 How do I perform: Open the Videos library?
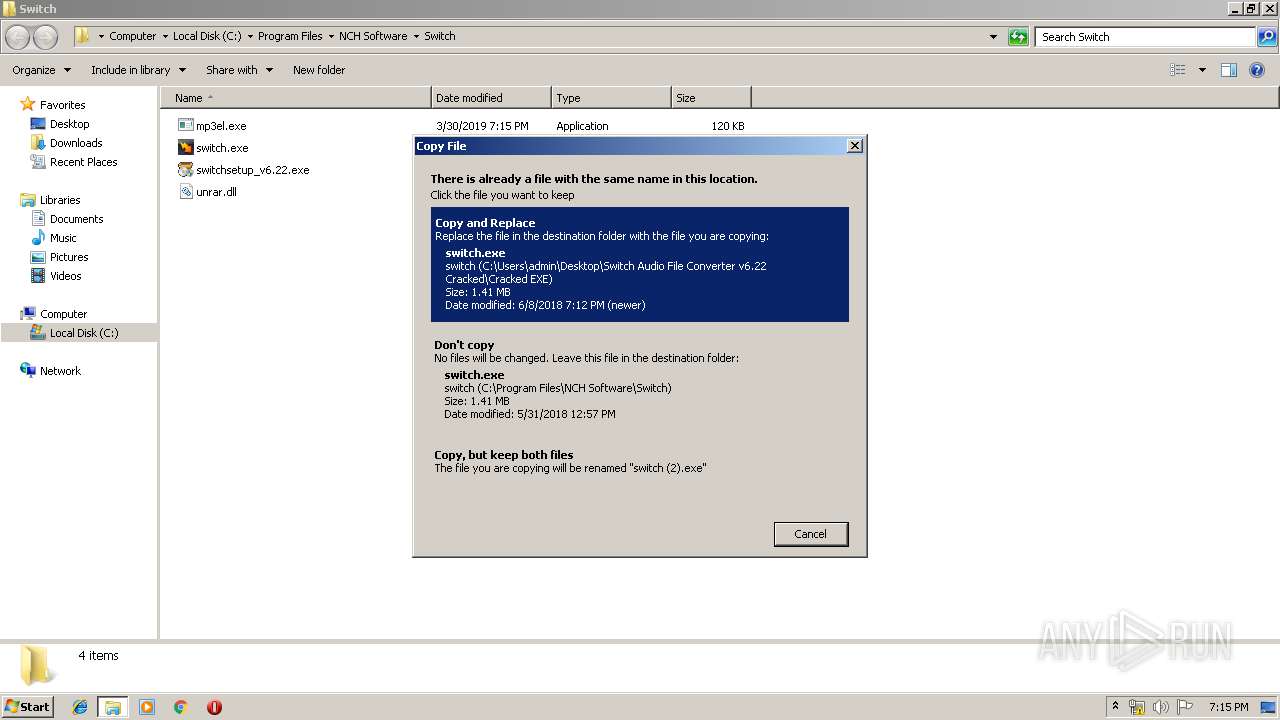(x=65, y=276)
